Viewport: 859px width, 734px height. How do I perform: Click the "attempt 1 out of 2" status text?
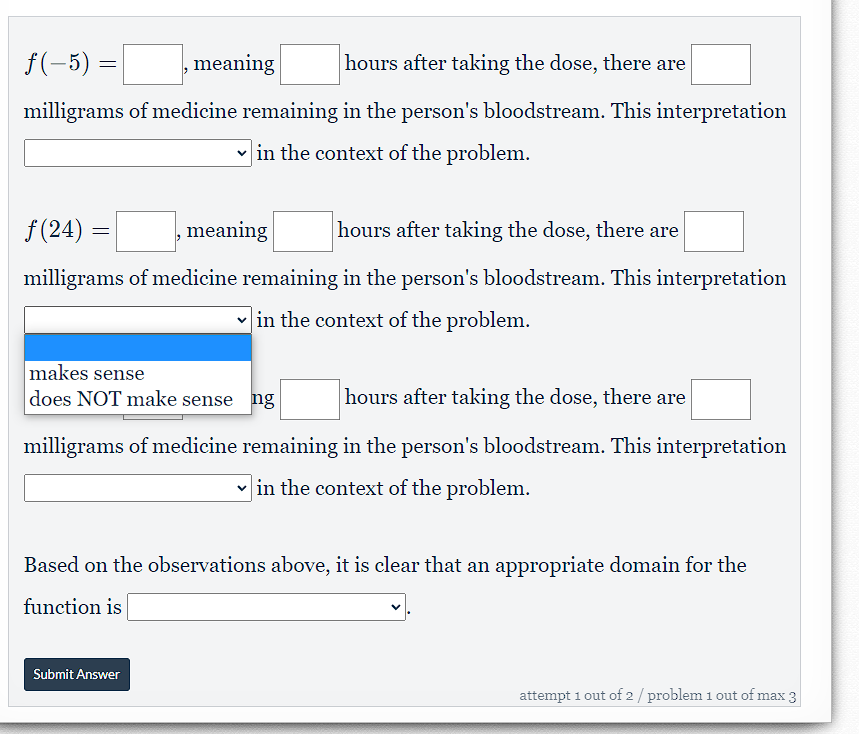pos(576,695)
